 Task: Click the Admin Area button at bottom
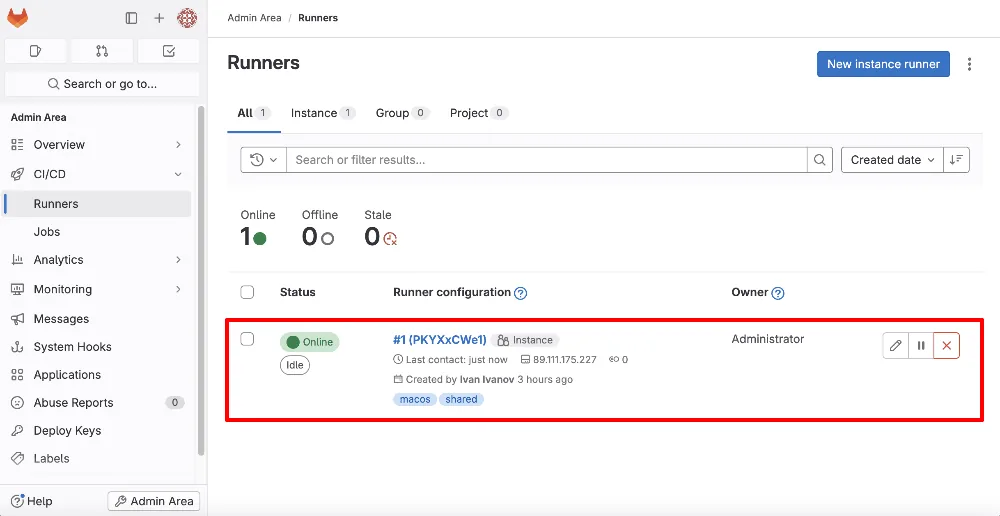pyautogui.click(x=154, y=501)
